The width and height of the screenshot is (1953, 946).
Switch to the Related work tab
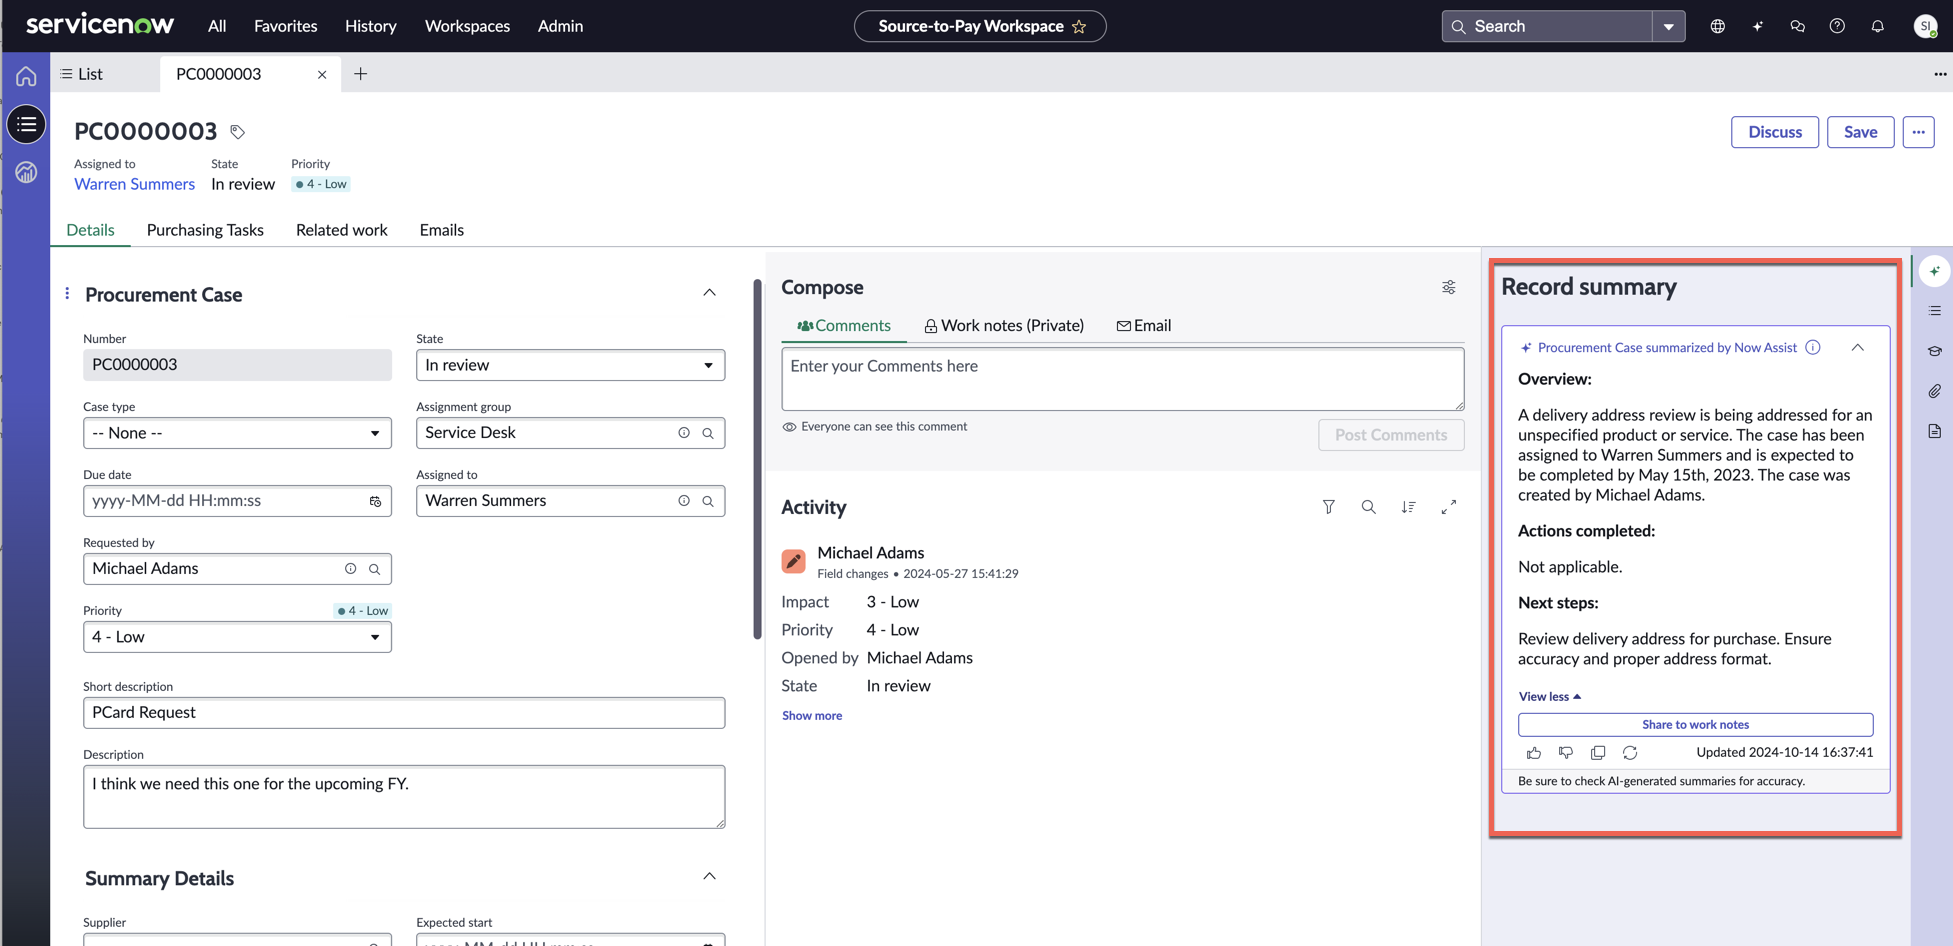tap(341, 230)
